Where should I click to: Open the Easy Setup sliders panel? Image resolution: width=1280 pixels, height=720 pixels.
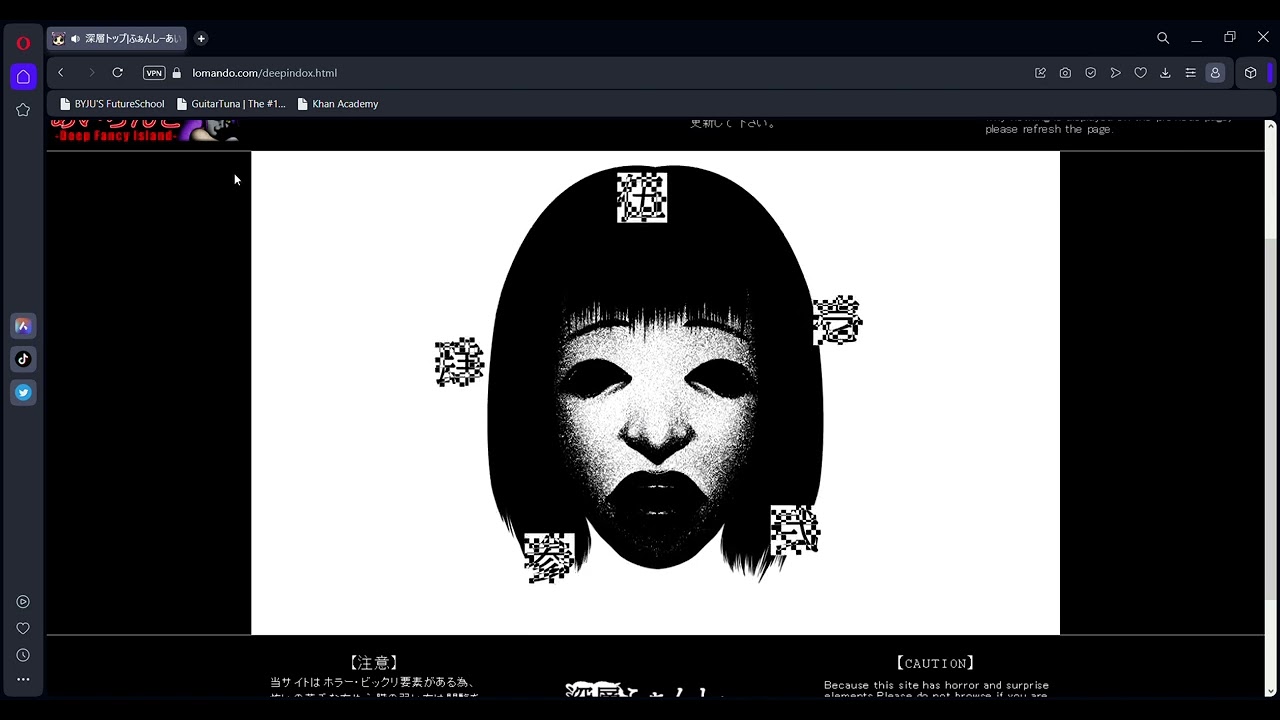coord(1190,73)
